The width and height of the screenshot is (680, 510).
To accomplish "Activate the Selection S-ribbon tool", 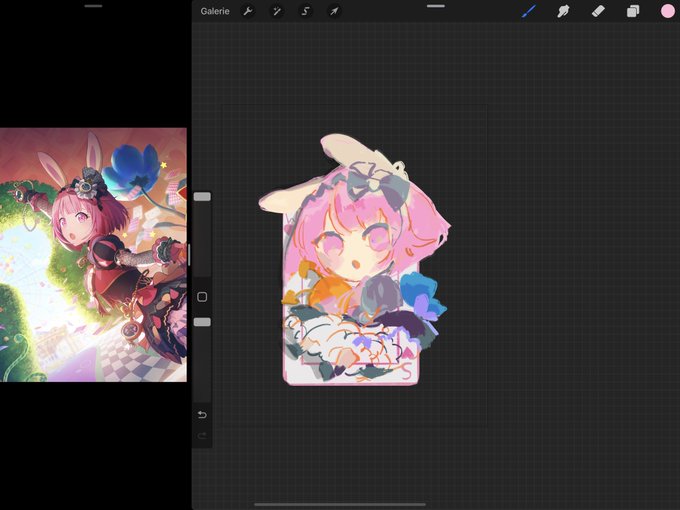I will tap(305, 11).
